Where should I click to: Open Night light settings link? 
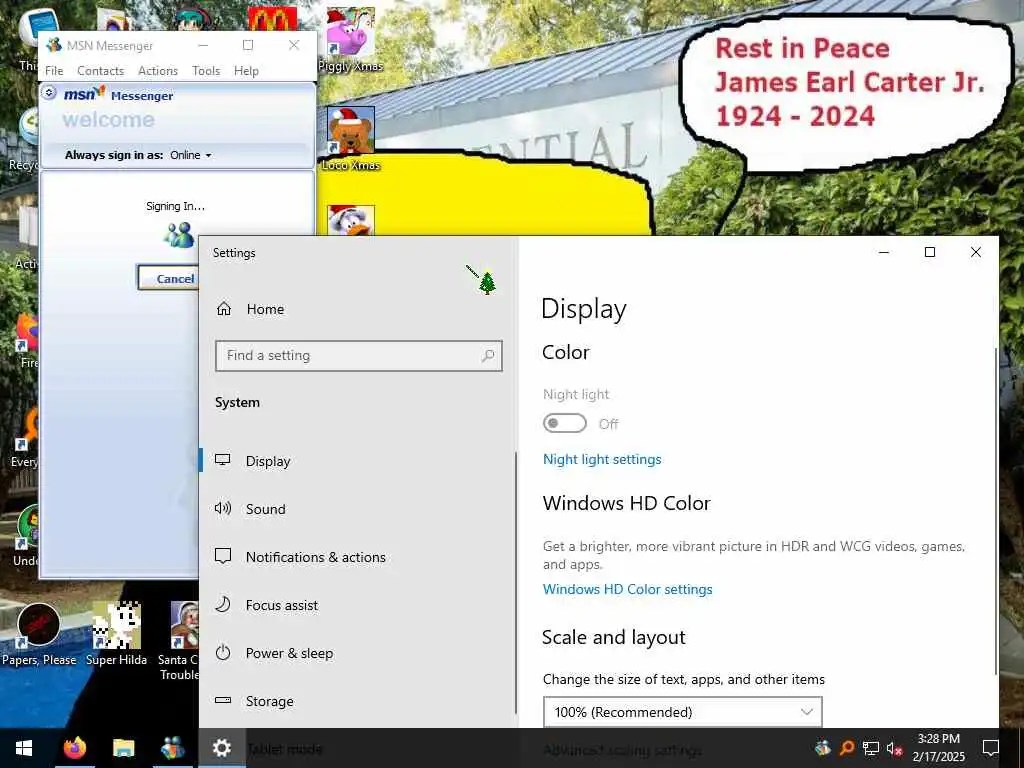point(602,459)
